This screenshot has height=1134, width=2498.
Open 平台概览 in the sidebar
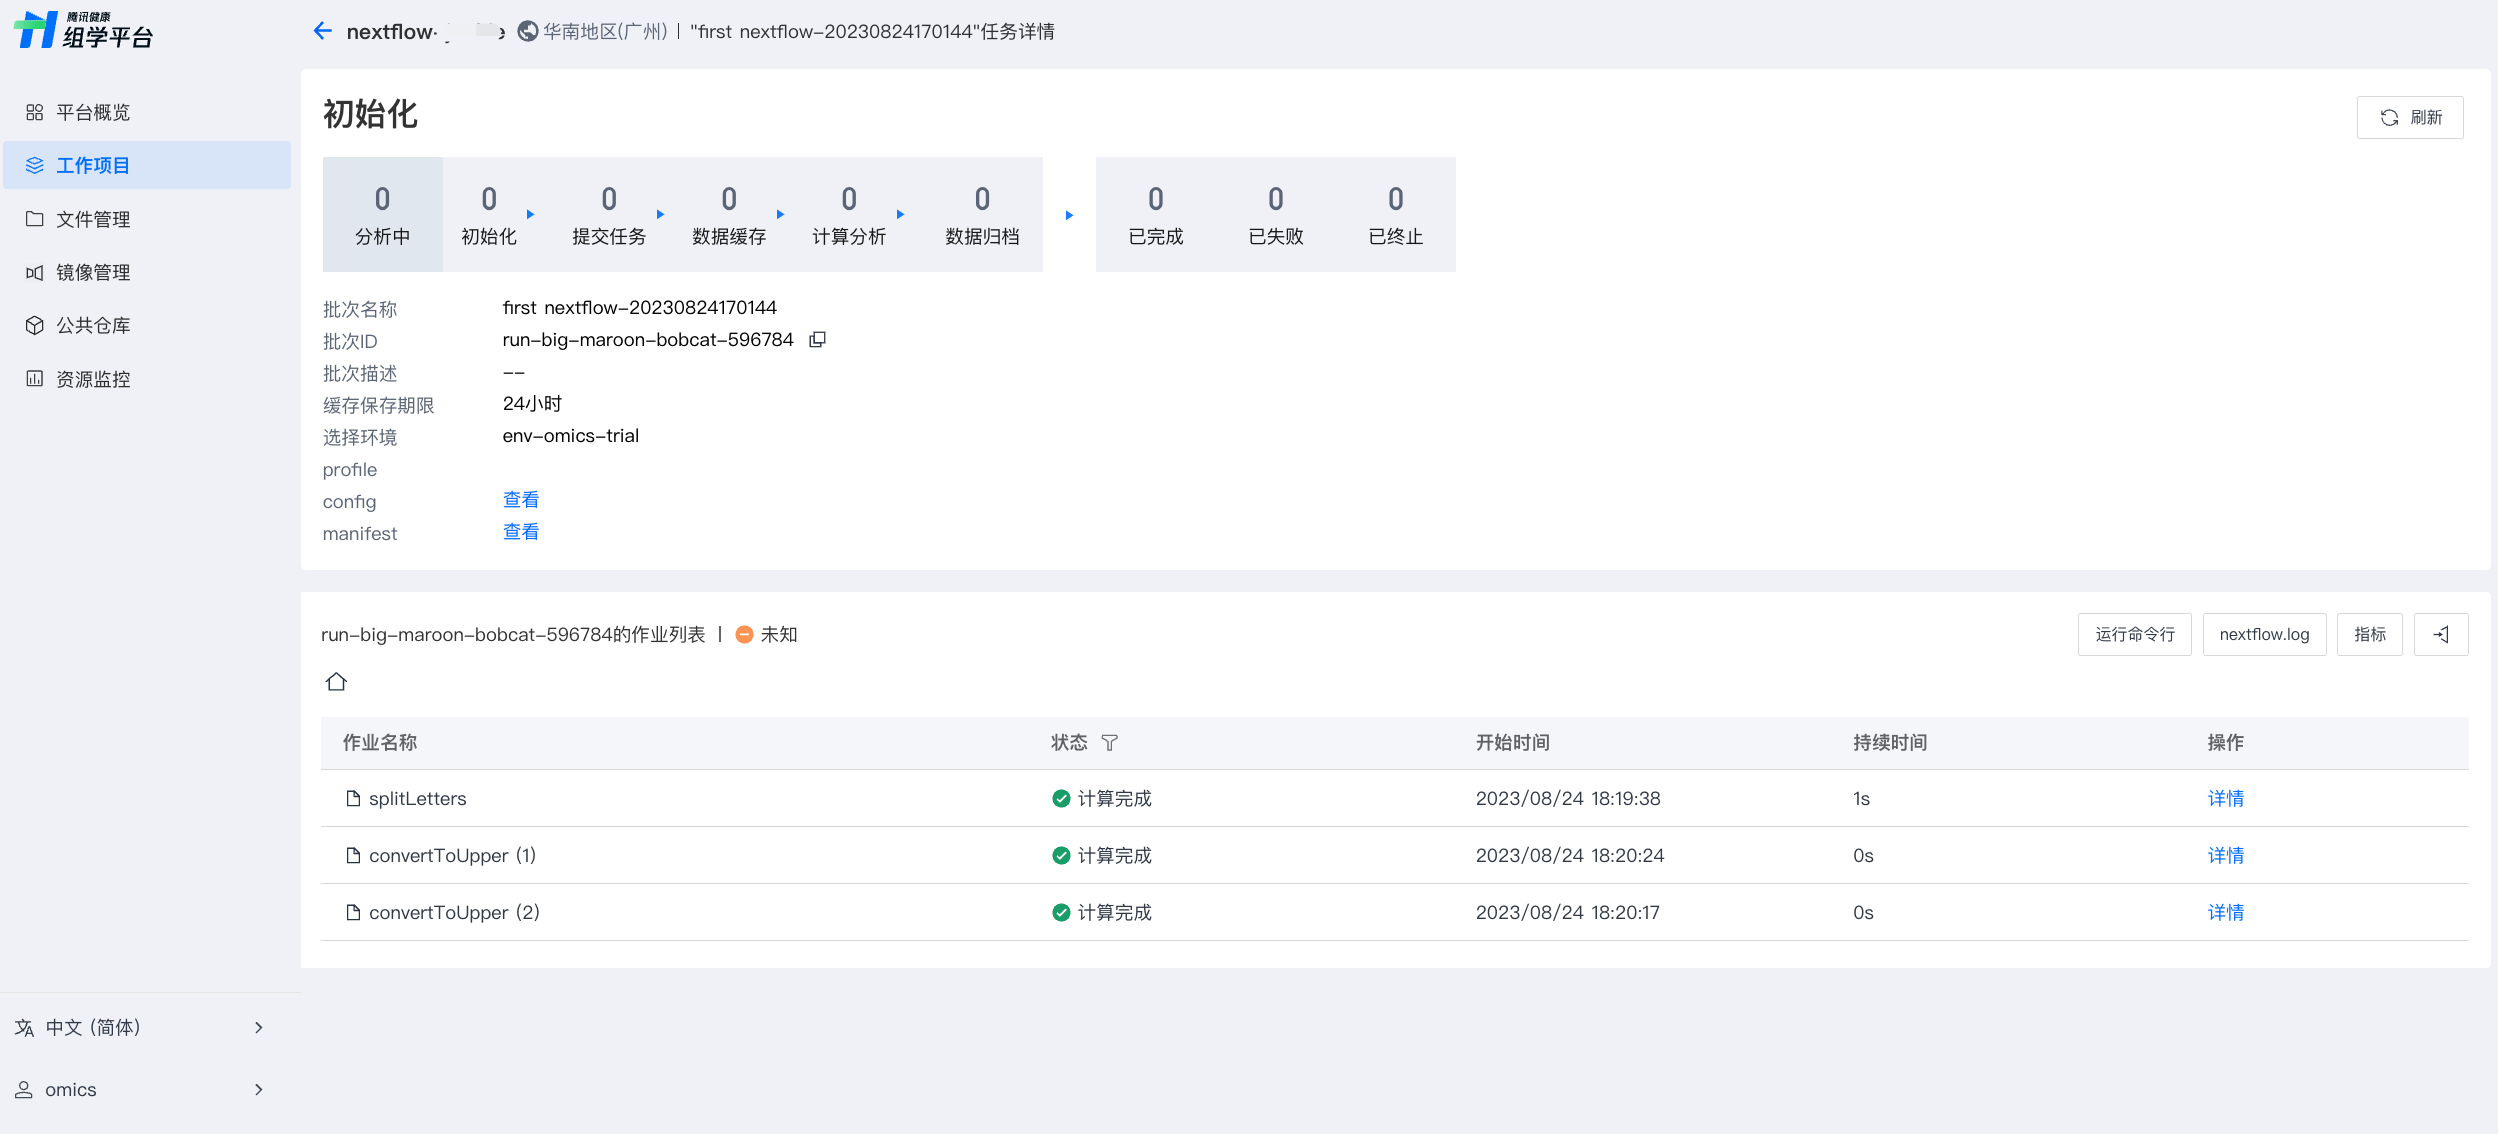click(x=93, y=112)
